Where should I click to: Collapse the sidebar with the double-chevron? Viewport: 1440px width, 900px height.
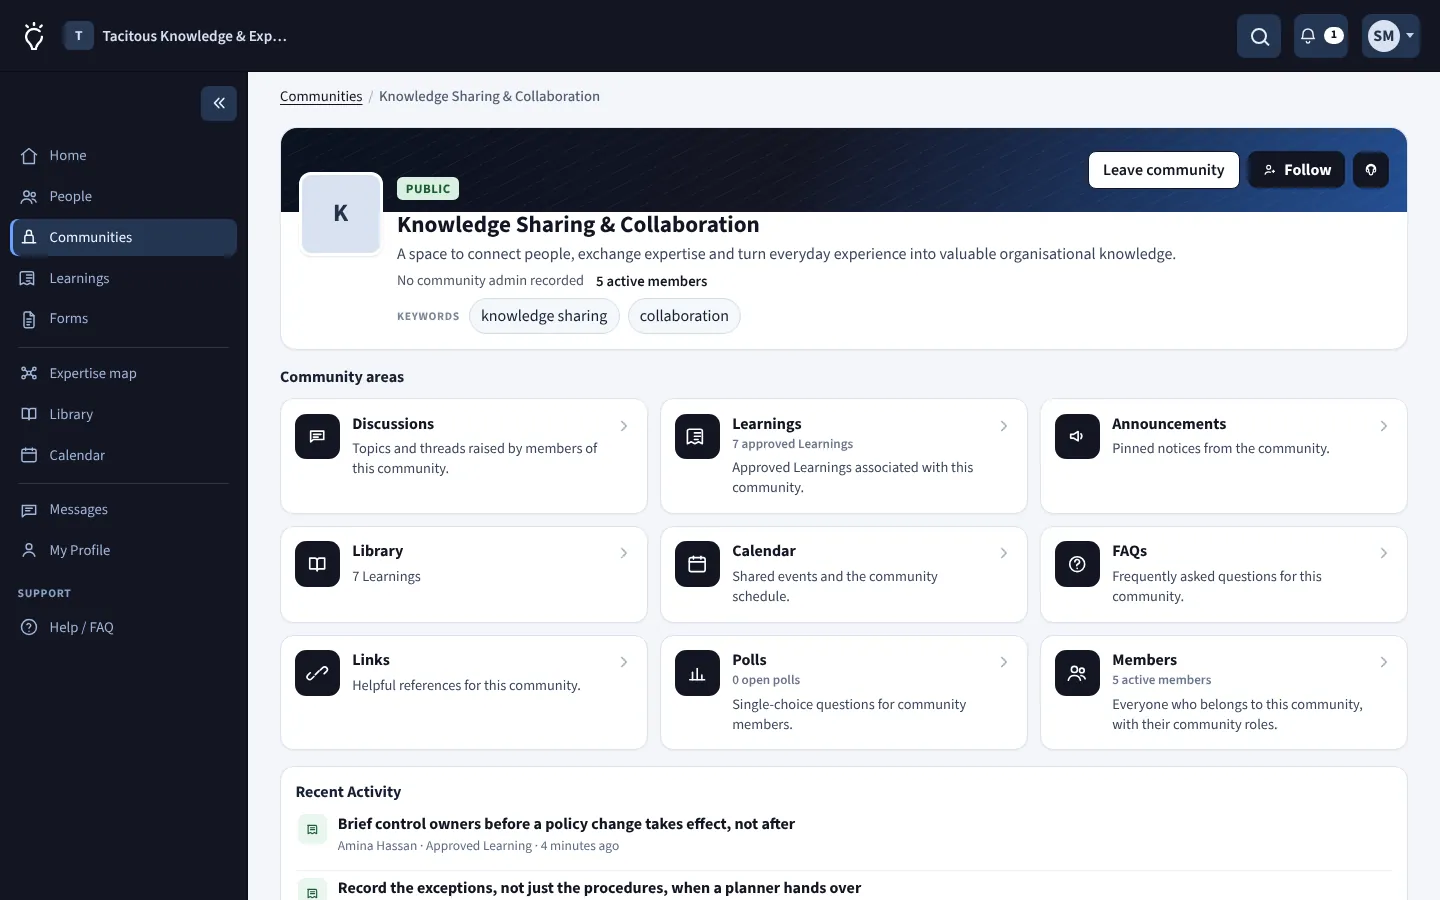coord(219,103)
